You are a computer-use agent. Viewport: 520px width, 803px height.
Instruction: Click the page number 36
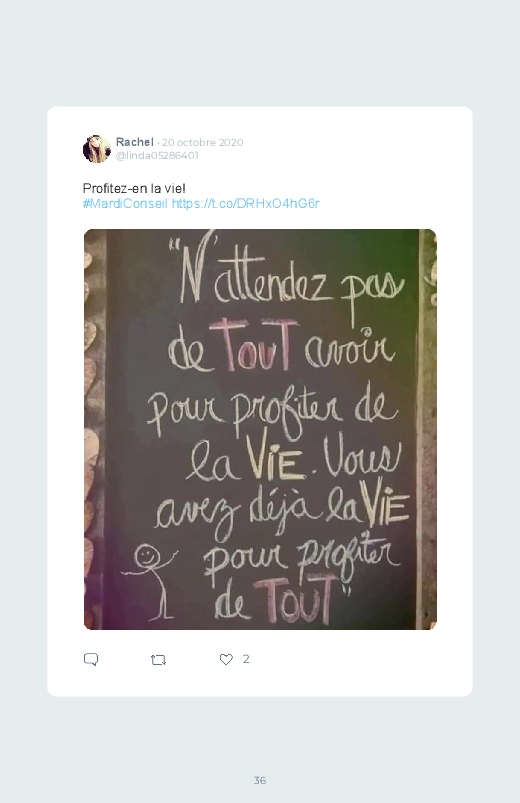coord(260,780)
